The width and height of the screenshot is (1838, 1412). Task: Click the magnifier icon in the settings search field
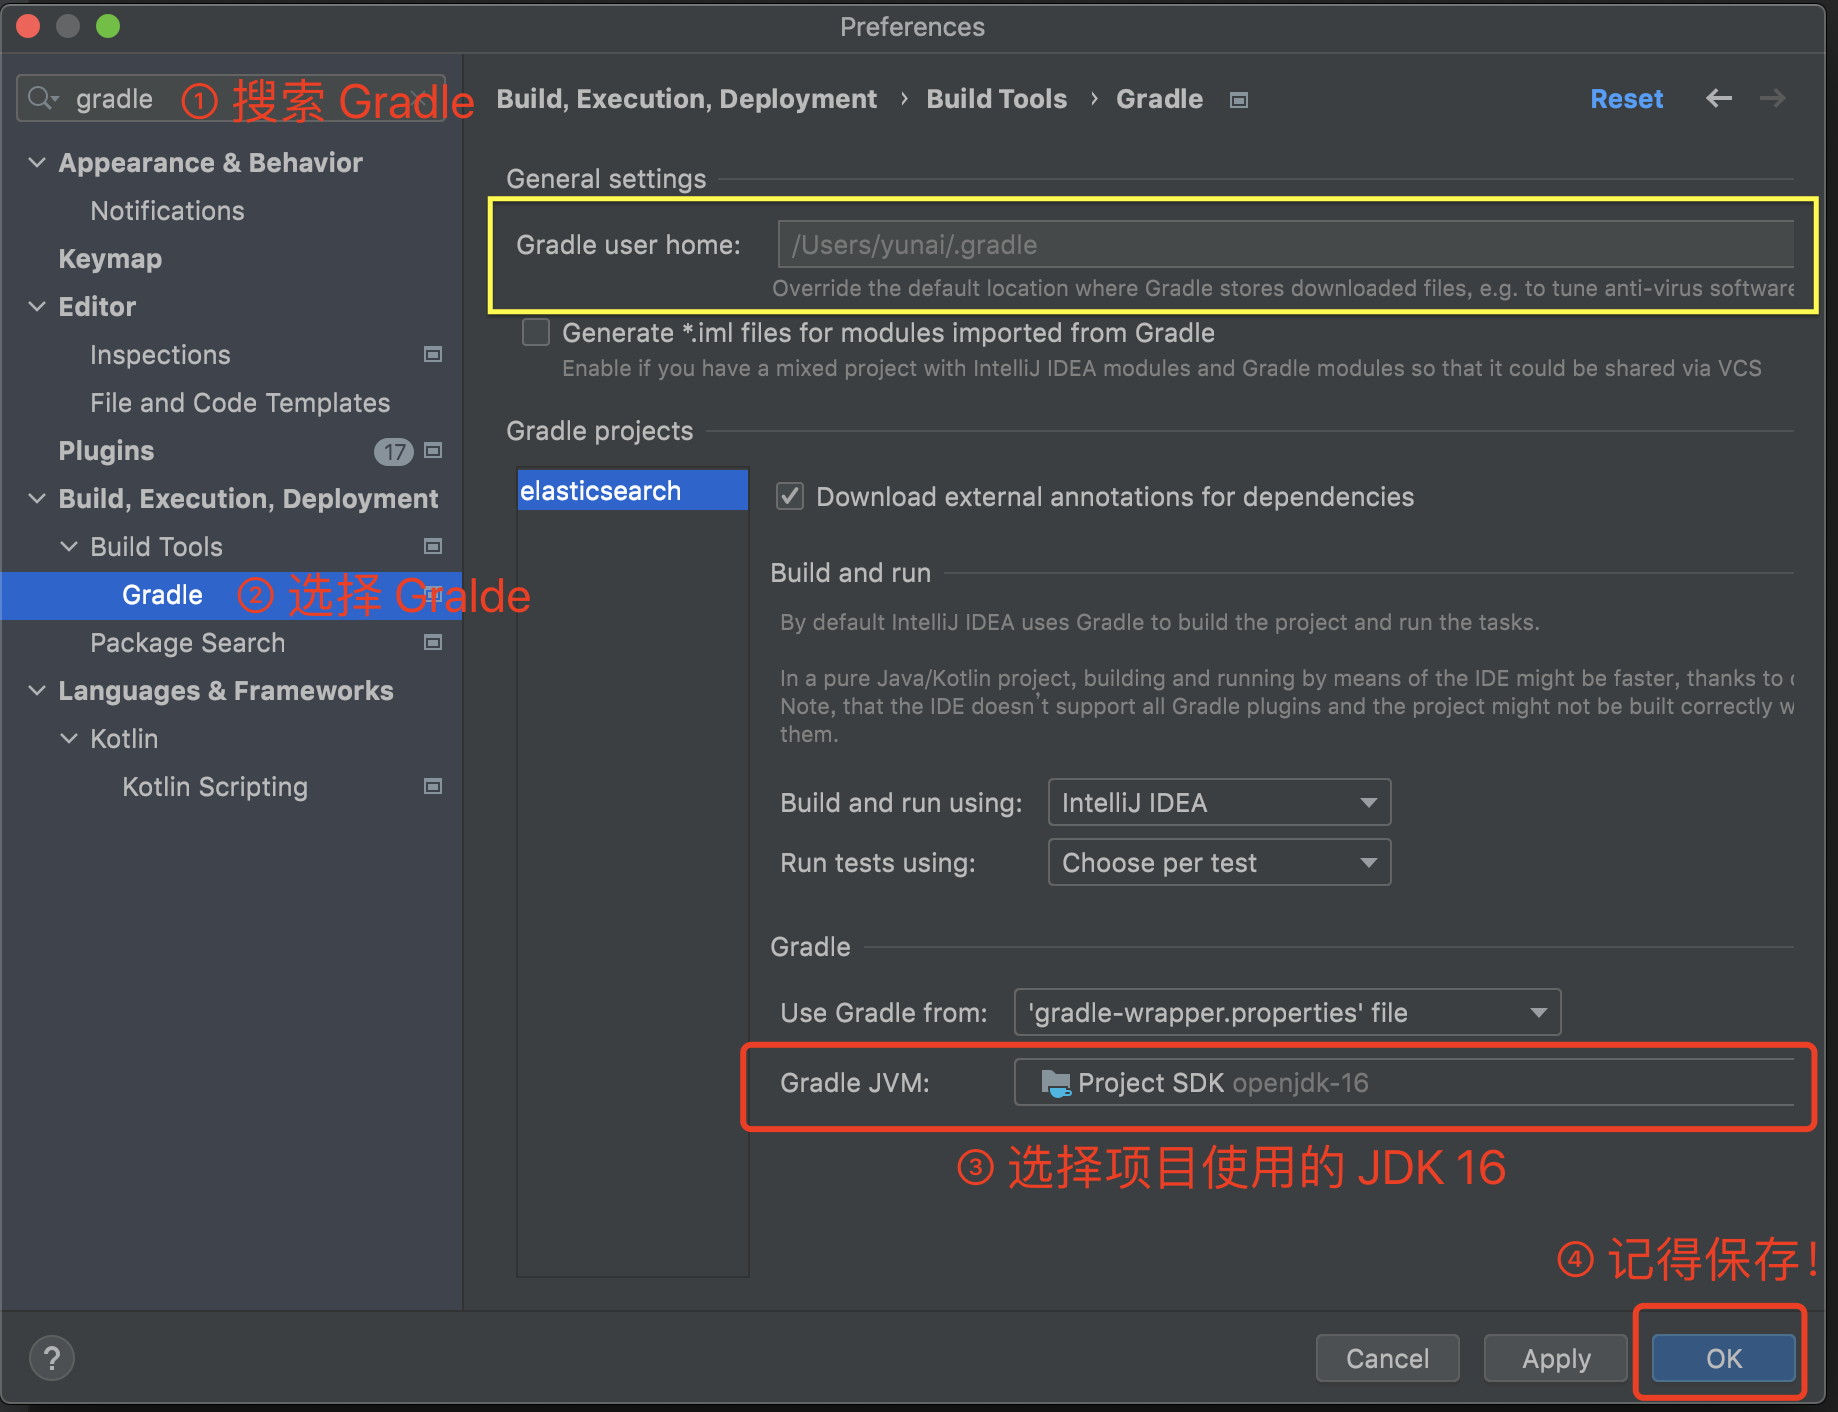(x=41, y=98)
